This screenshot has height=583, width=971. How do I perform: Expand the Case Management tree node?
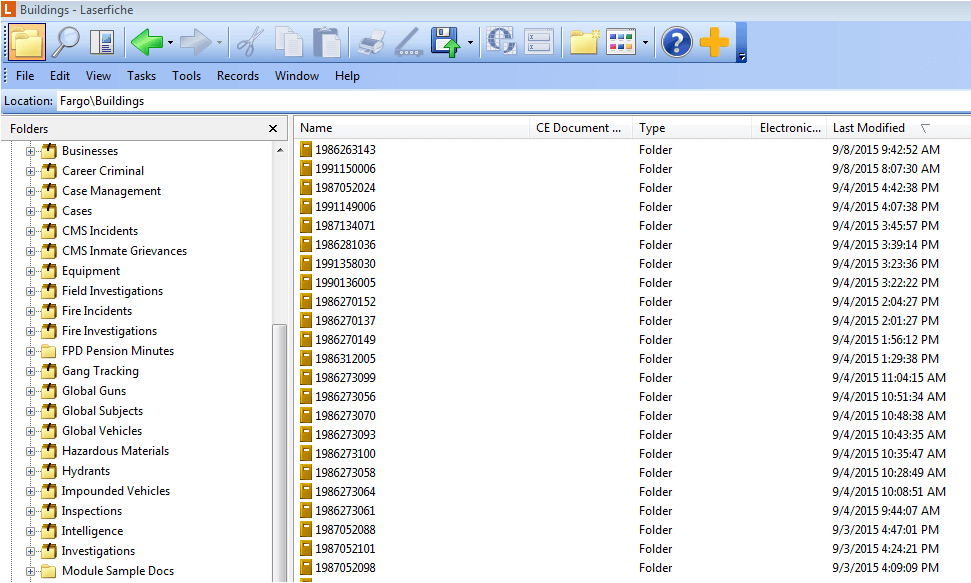(30, 191)
